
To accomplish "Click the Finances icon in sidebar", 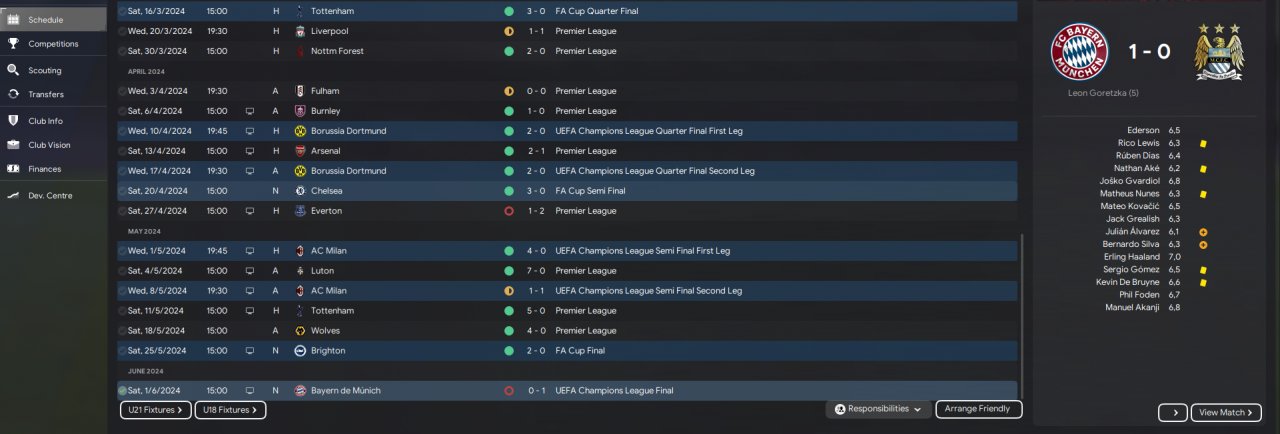I will (13, 169).
